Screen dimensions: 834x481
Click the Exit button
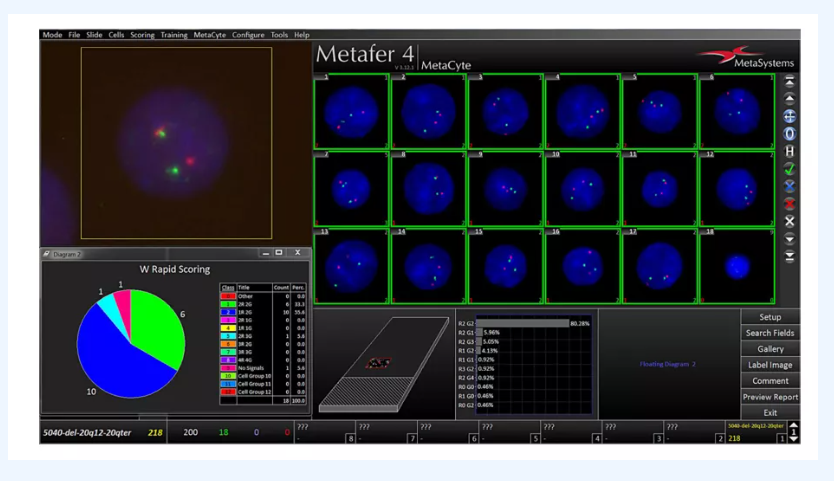point(770,412)
